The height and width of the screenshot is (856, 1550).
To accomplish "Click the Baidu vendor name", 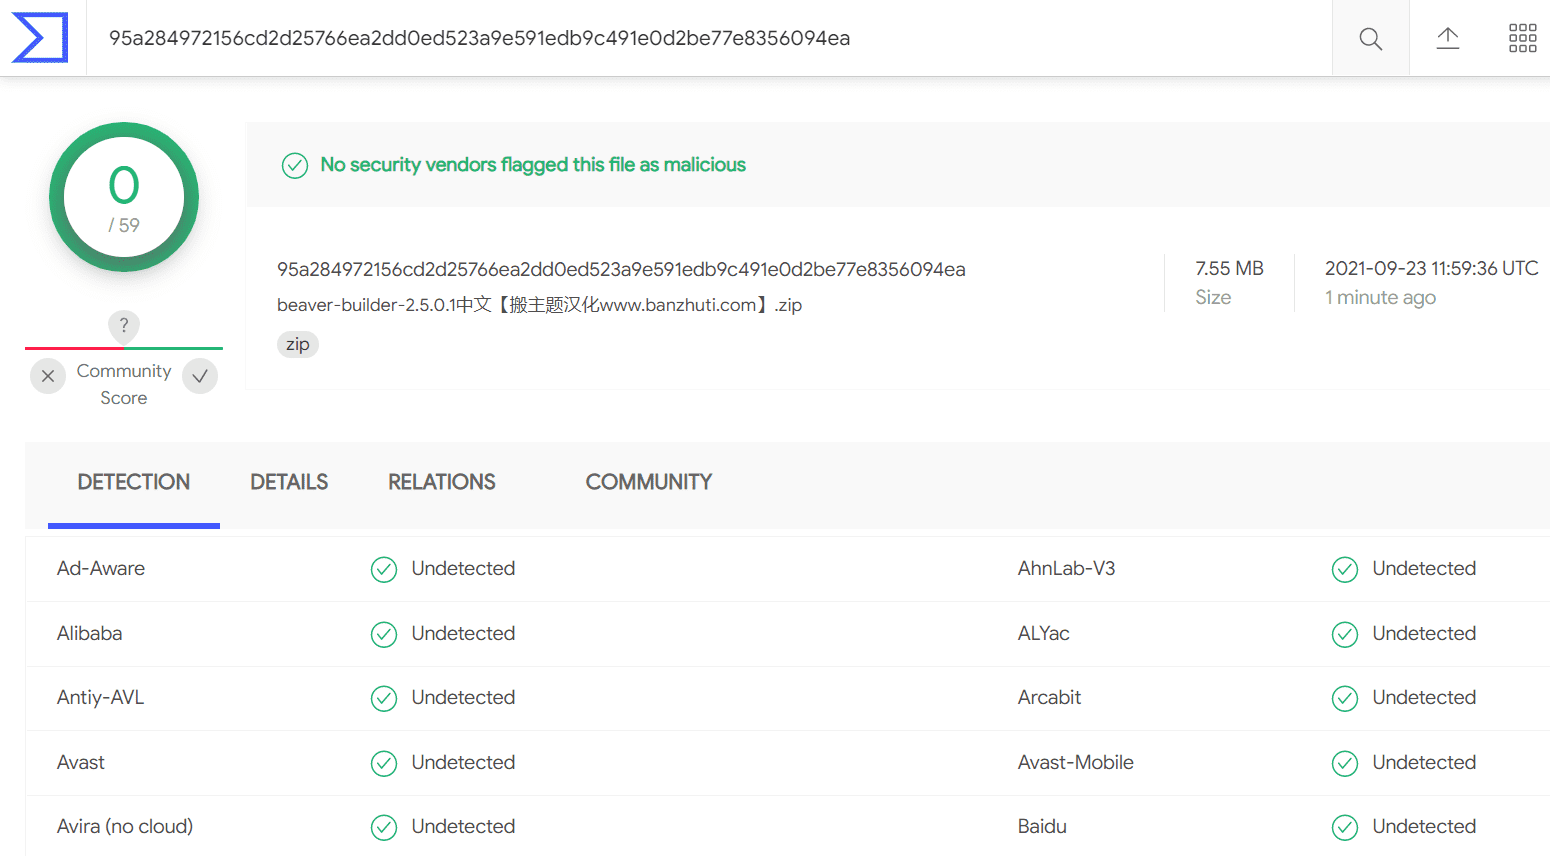I will [x=1042, y=826].
